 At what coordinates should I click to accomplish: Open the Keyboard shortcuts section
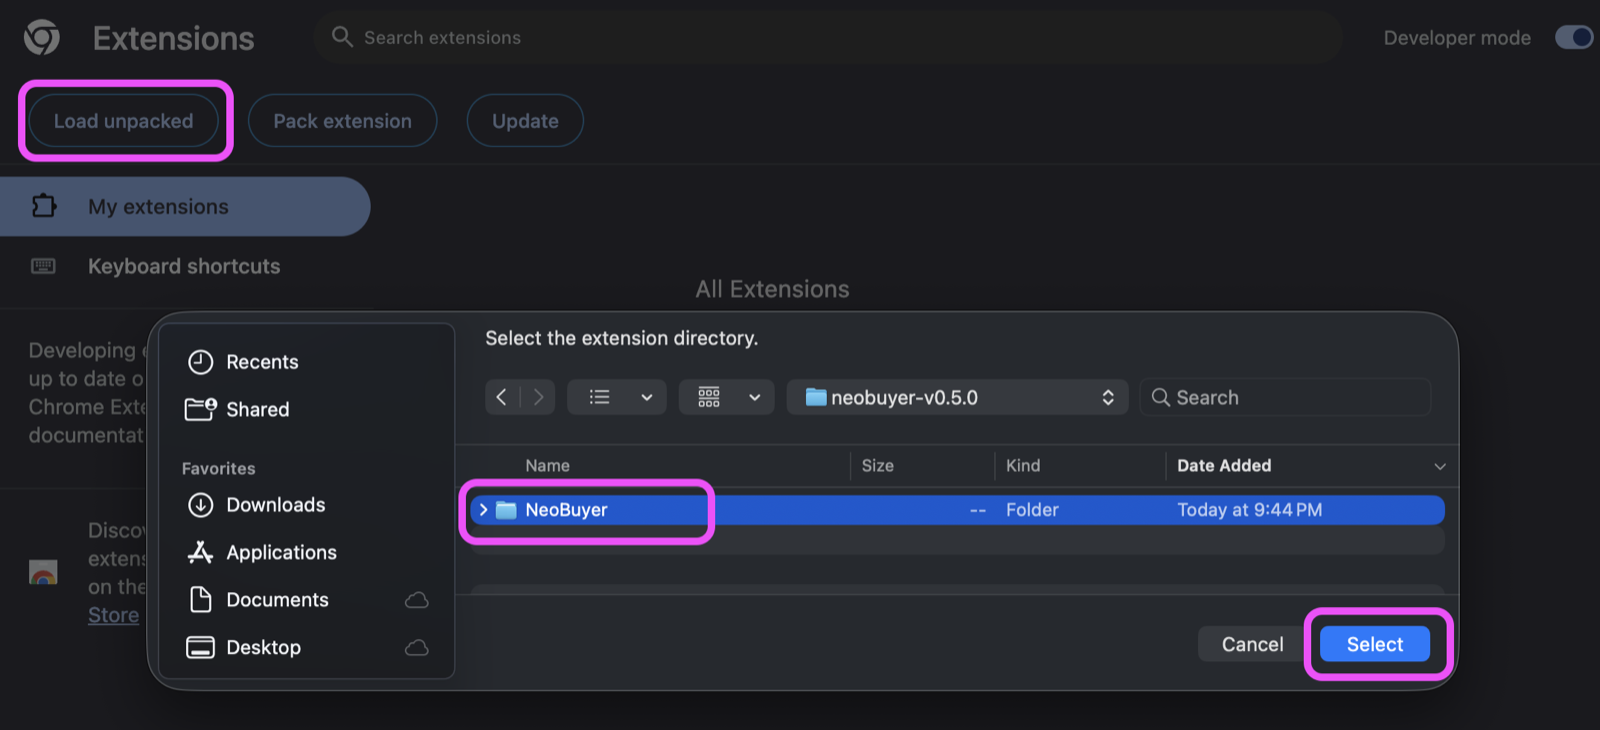[184, 266]
